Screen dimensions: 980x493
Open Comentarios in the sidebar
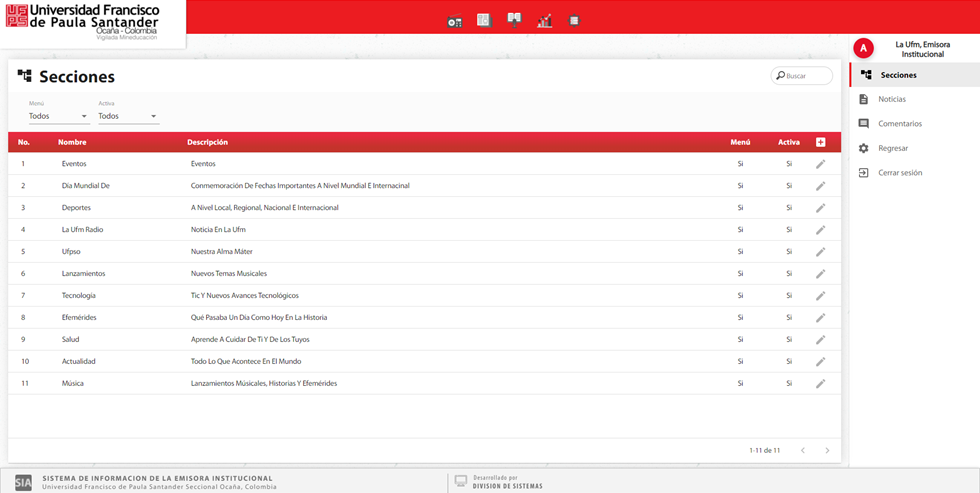point(899,124)
